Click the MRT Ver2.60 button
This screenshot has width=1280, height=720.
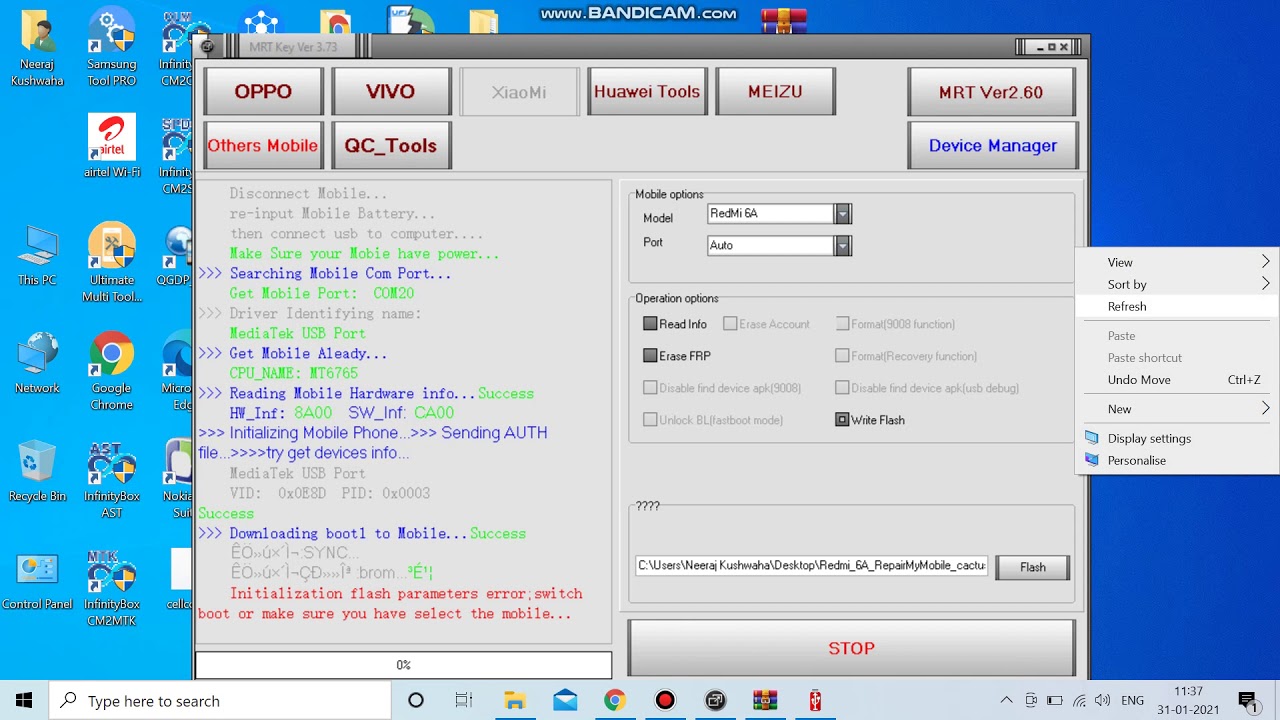[991, 92]
